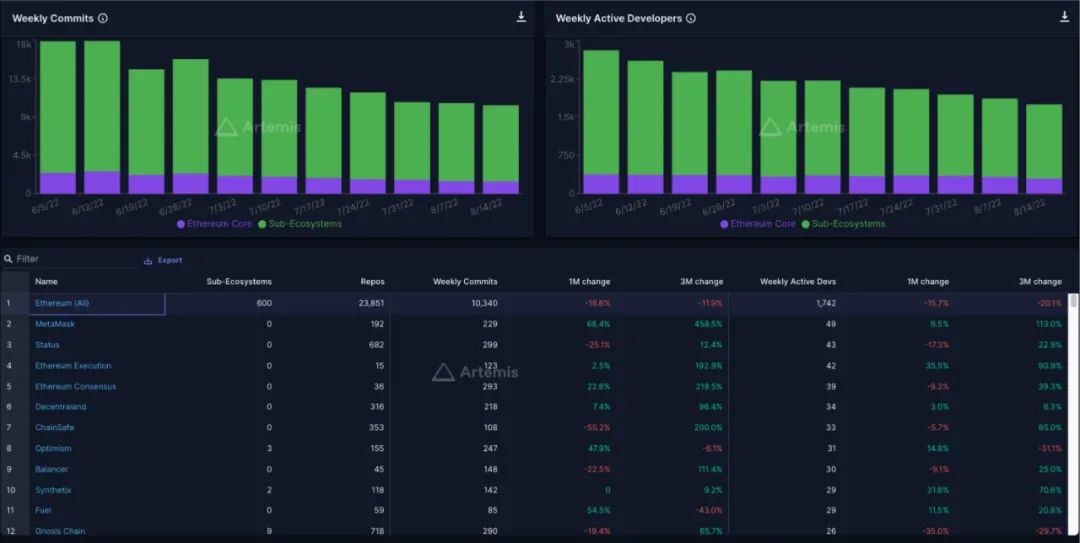
Task: Sort by Sub-Ecosystems column header
Action: click(239, 282)
